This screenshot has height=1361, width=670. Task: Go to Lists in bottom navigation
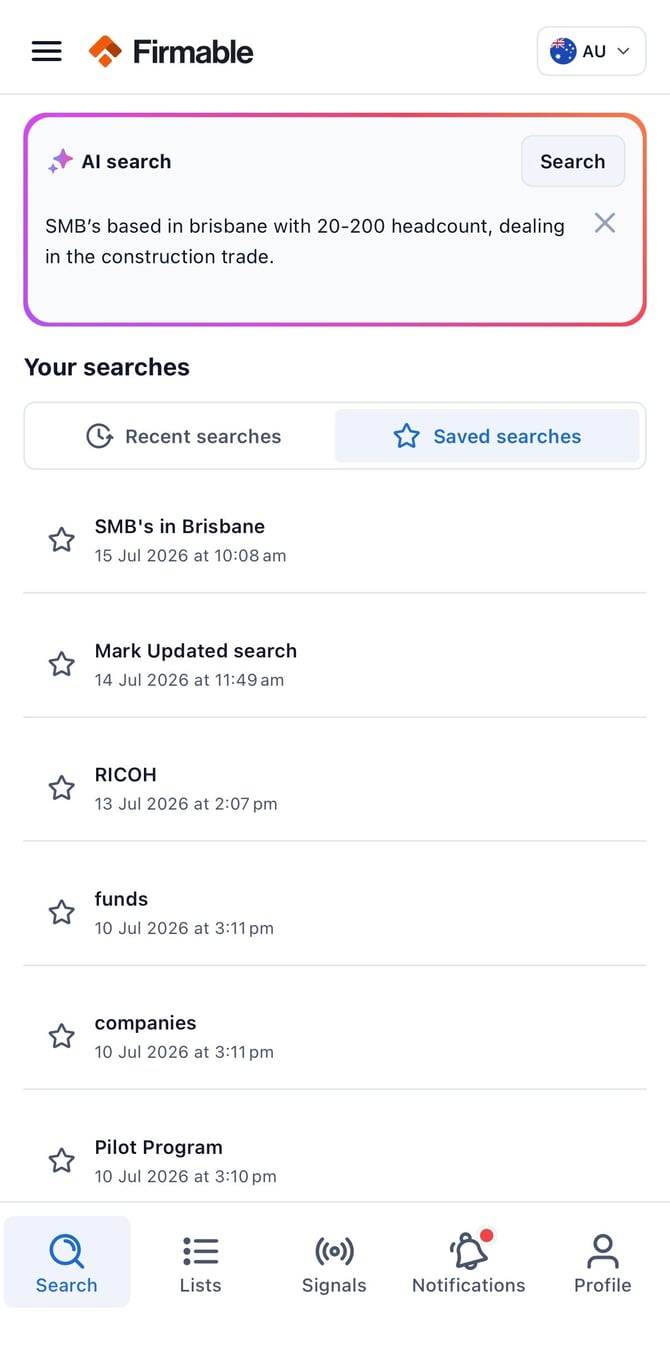tap(200, 1263)
